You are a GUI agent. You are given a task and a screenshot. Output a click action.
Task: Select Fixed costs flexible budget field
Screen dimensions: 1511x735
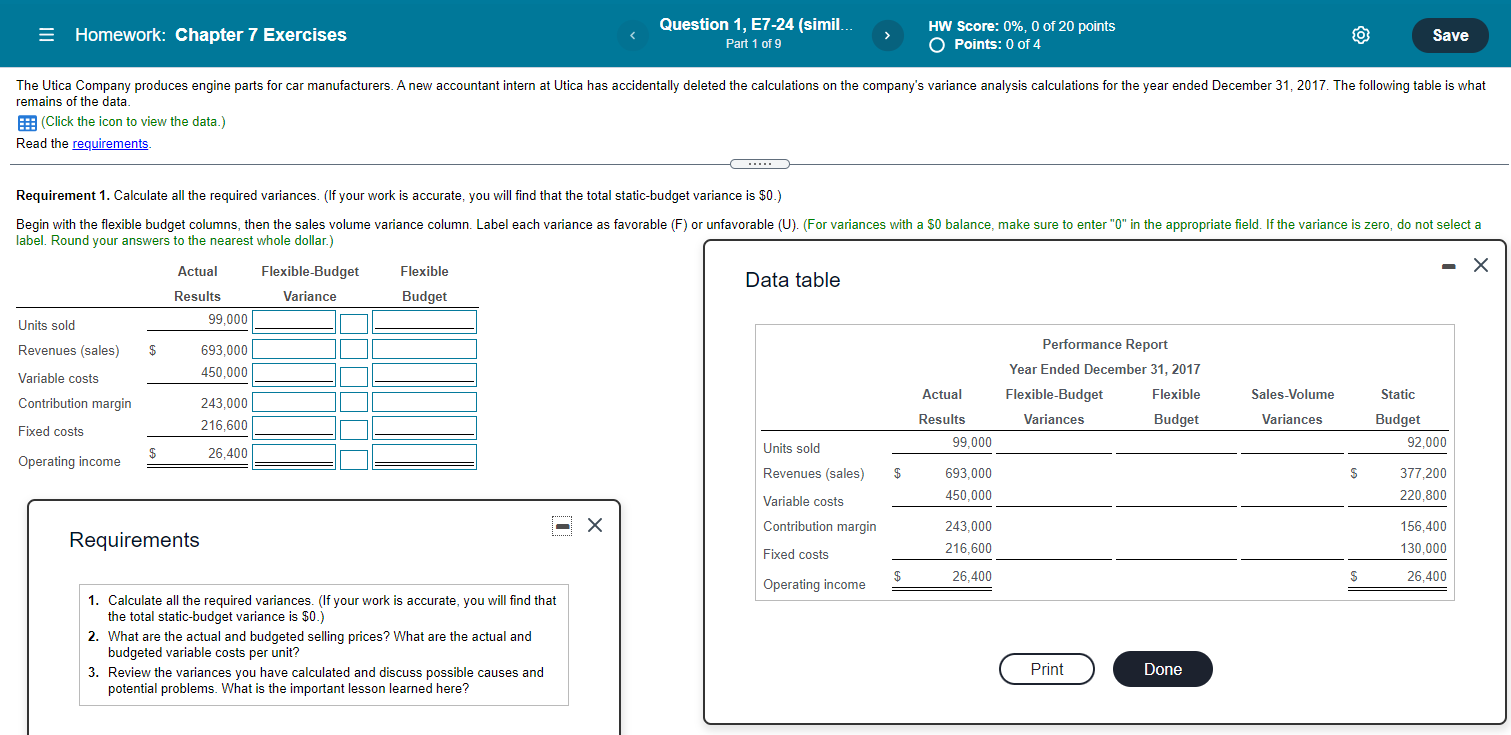(x=425, y=430)
